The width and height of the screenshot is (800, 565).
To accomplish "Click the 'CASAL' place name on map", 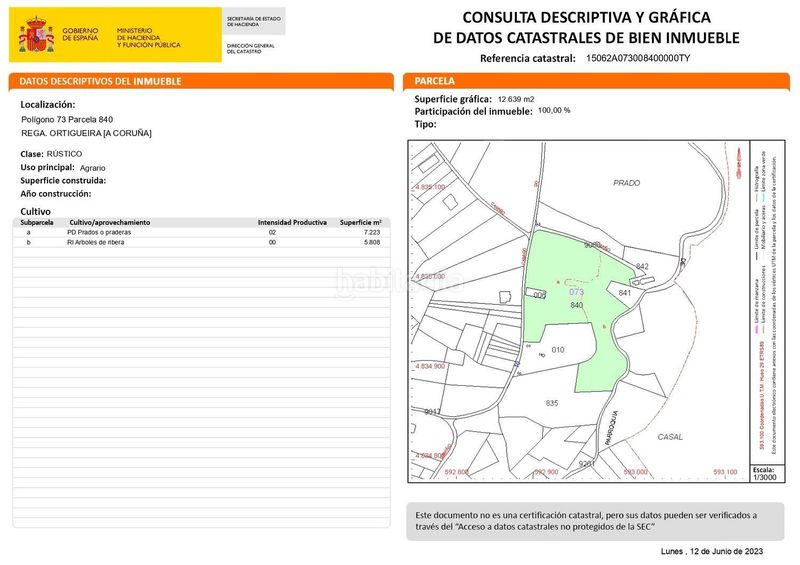I will [x=670, y=437].
